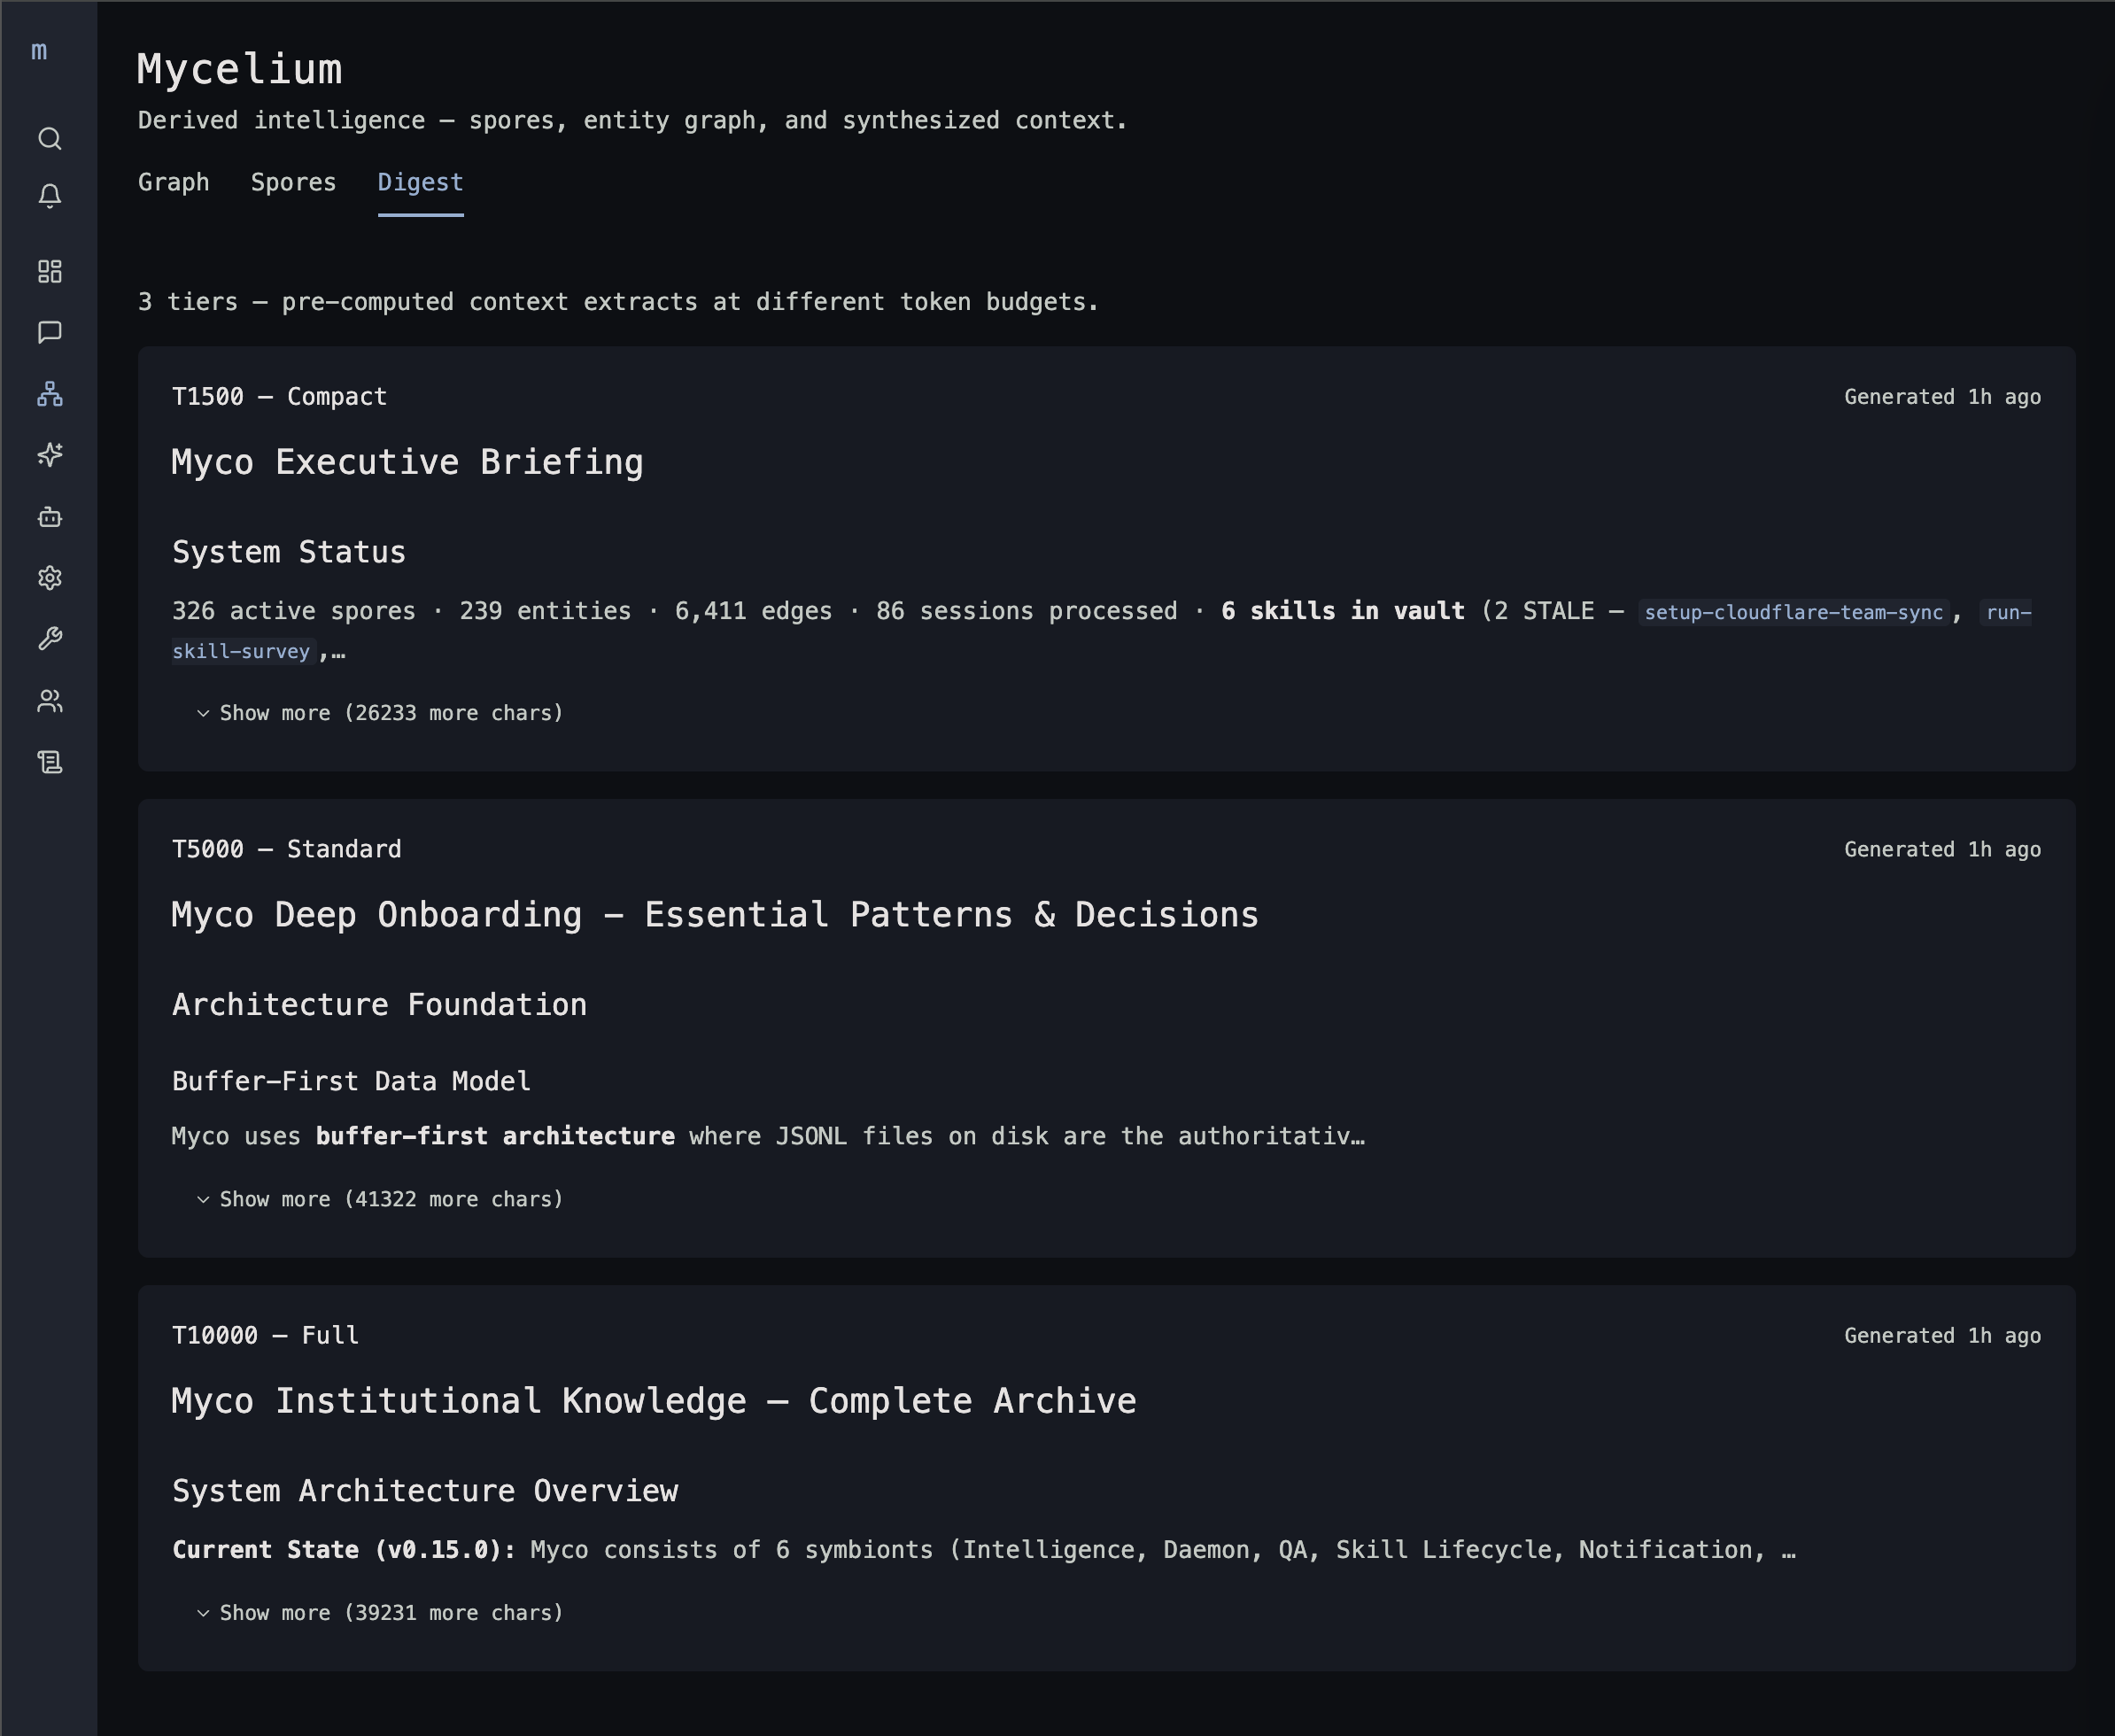Open notifications via the bell icon
2115x1736 pixels.
coord(49,196)
